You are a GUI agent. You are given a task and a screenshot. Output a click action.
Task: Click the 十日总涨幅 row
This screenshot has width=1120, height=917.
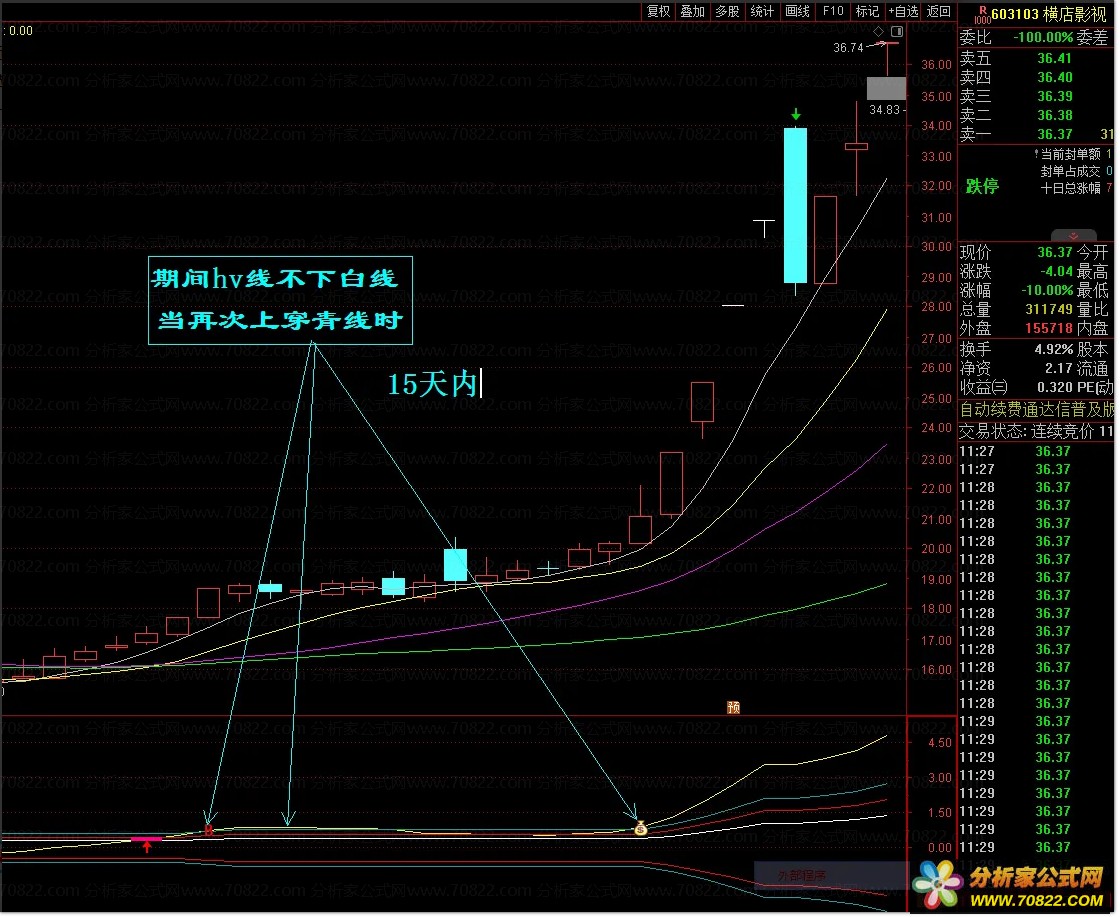pyautogui.click(x=1076, y=189)
